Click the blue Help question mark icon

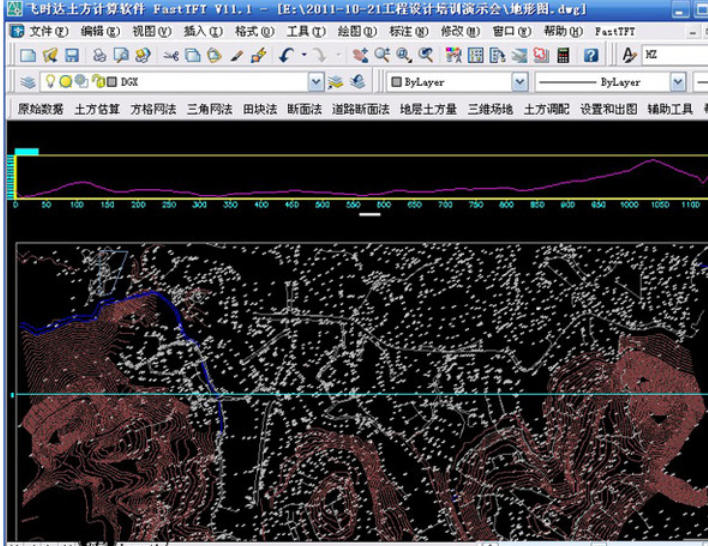[x=591, y=56]
